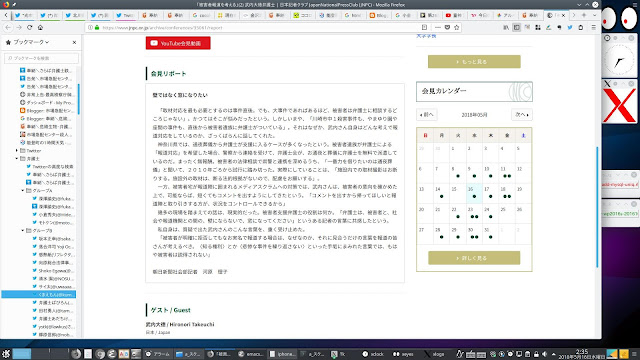Image resolution: width=640 pixels, height=360 pixels.
Task: Click the もっと見る button
Action: [474, 62]
